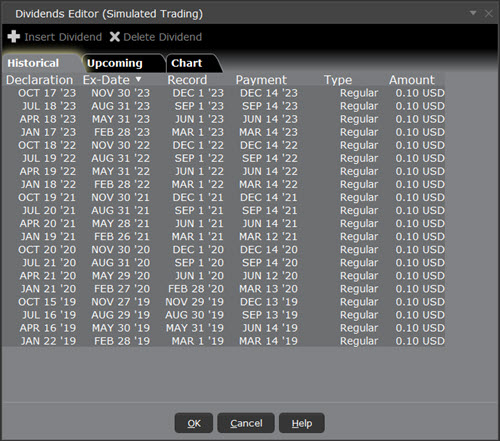
Task: Select record date MAY 31 '19
Action: [195, 328]
